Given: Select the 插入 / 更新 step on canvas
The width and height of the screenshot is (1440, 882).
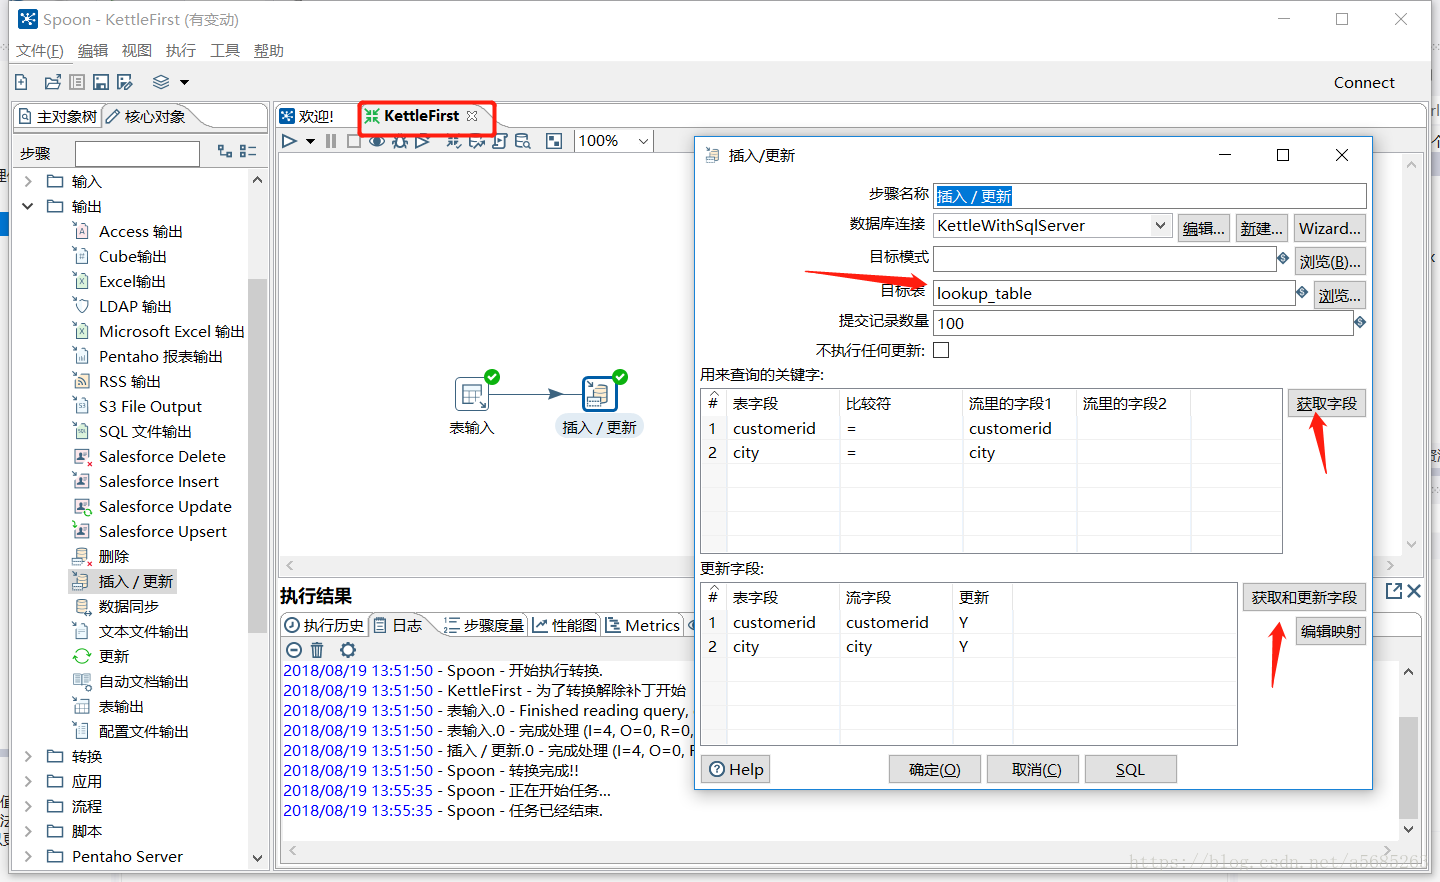Looking at the screenshot, I should pos(598,394).
